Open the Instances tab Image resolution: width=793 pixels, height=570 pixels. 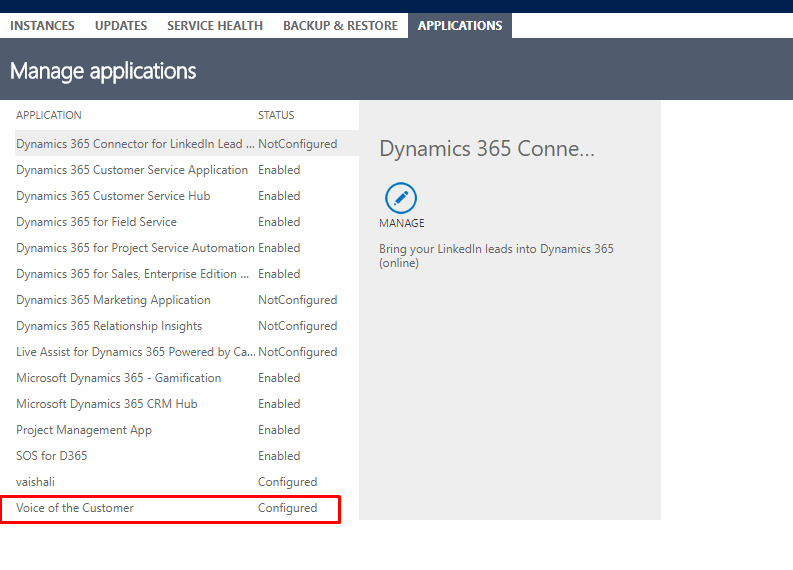click(42, 26)
